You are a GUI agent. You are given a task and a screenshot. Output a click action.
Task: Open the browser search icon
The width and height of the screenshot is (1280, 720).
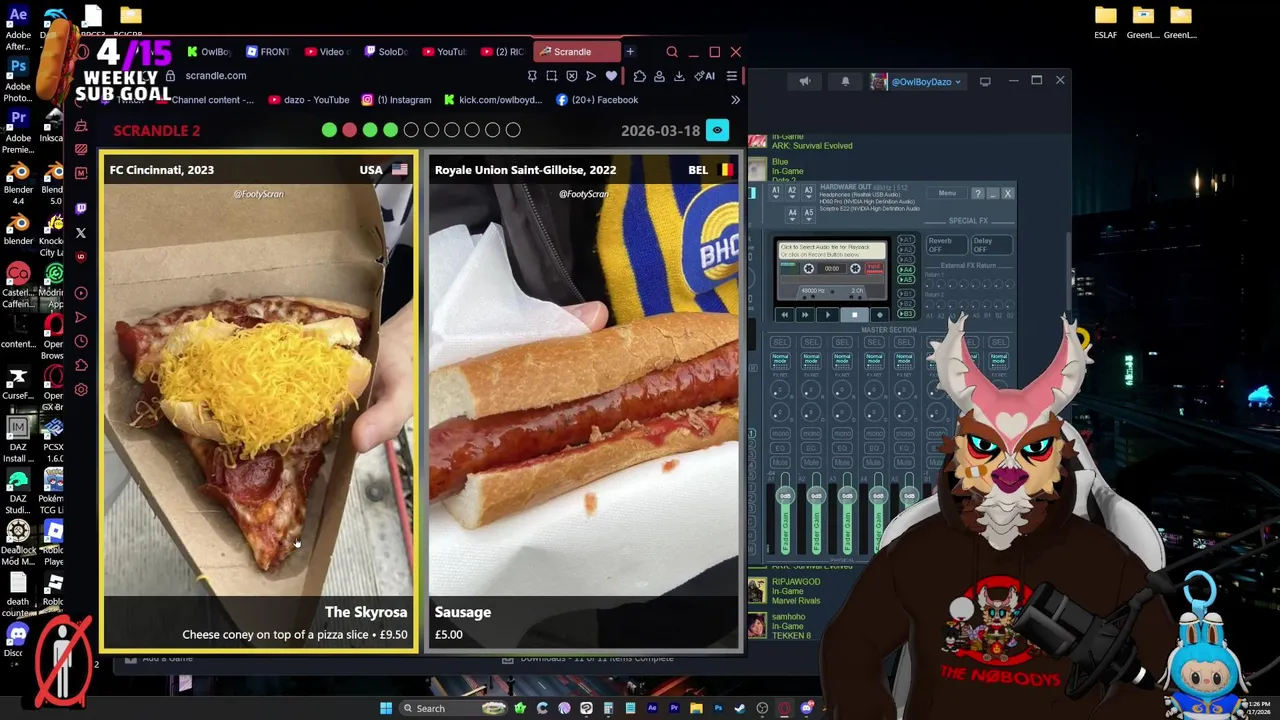click(x=672, y=52)
